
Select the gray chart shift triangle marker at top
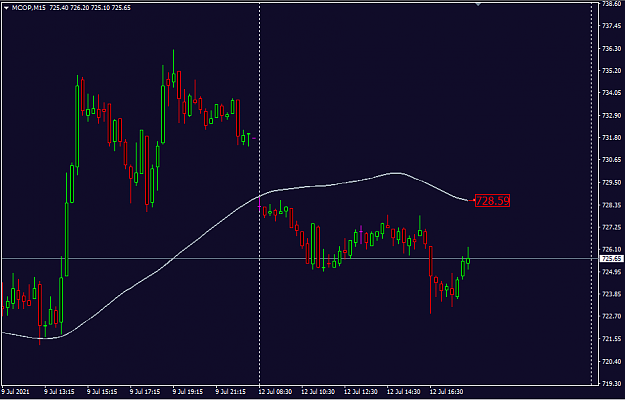[x=478, y=4]
